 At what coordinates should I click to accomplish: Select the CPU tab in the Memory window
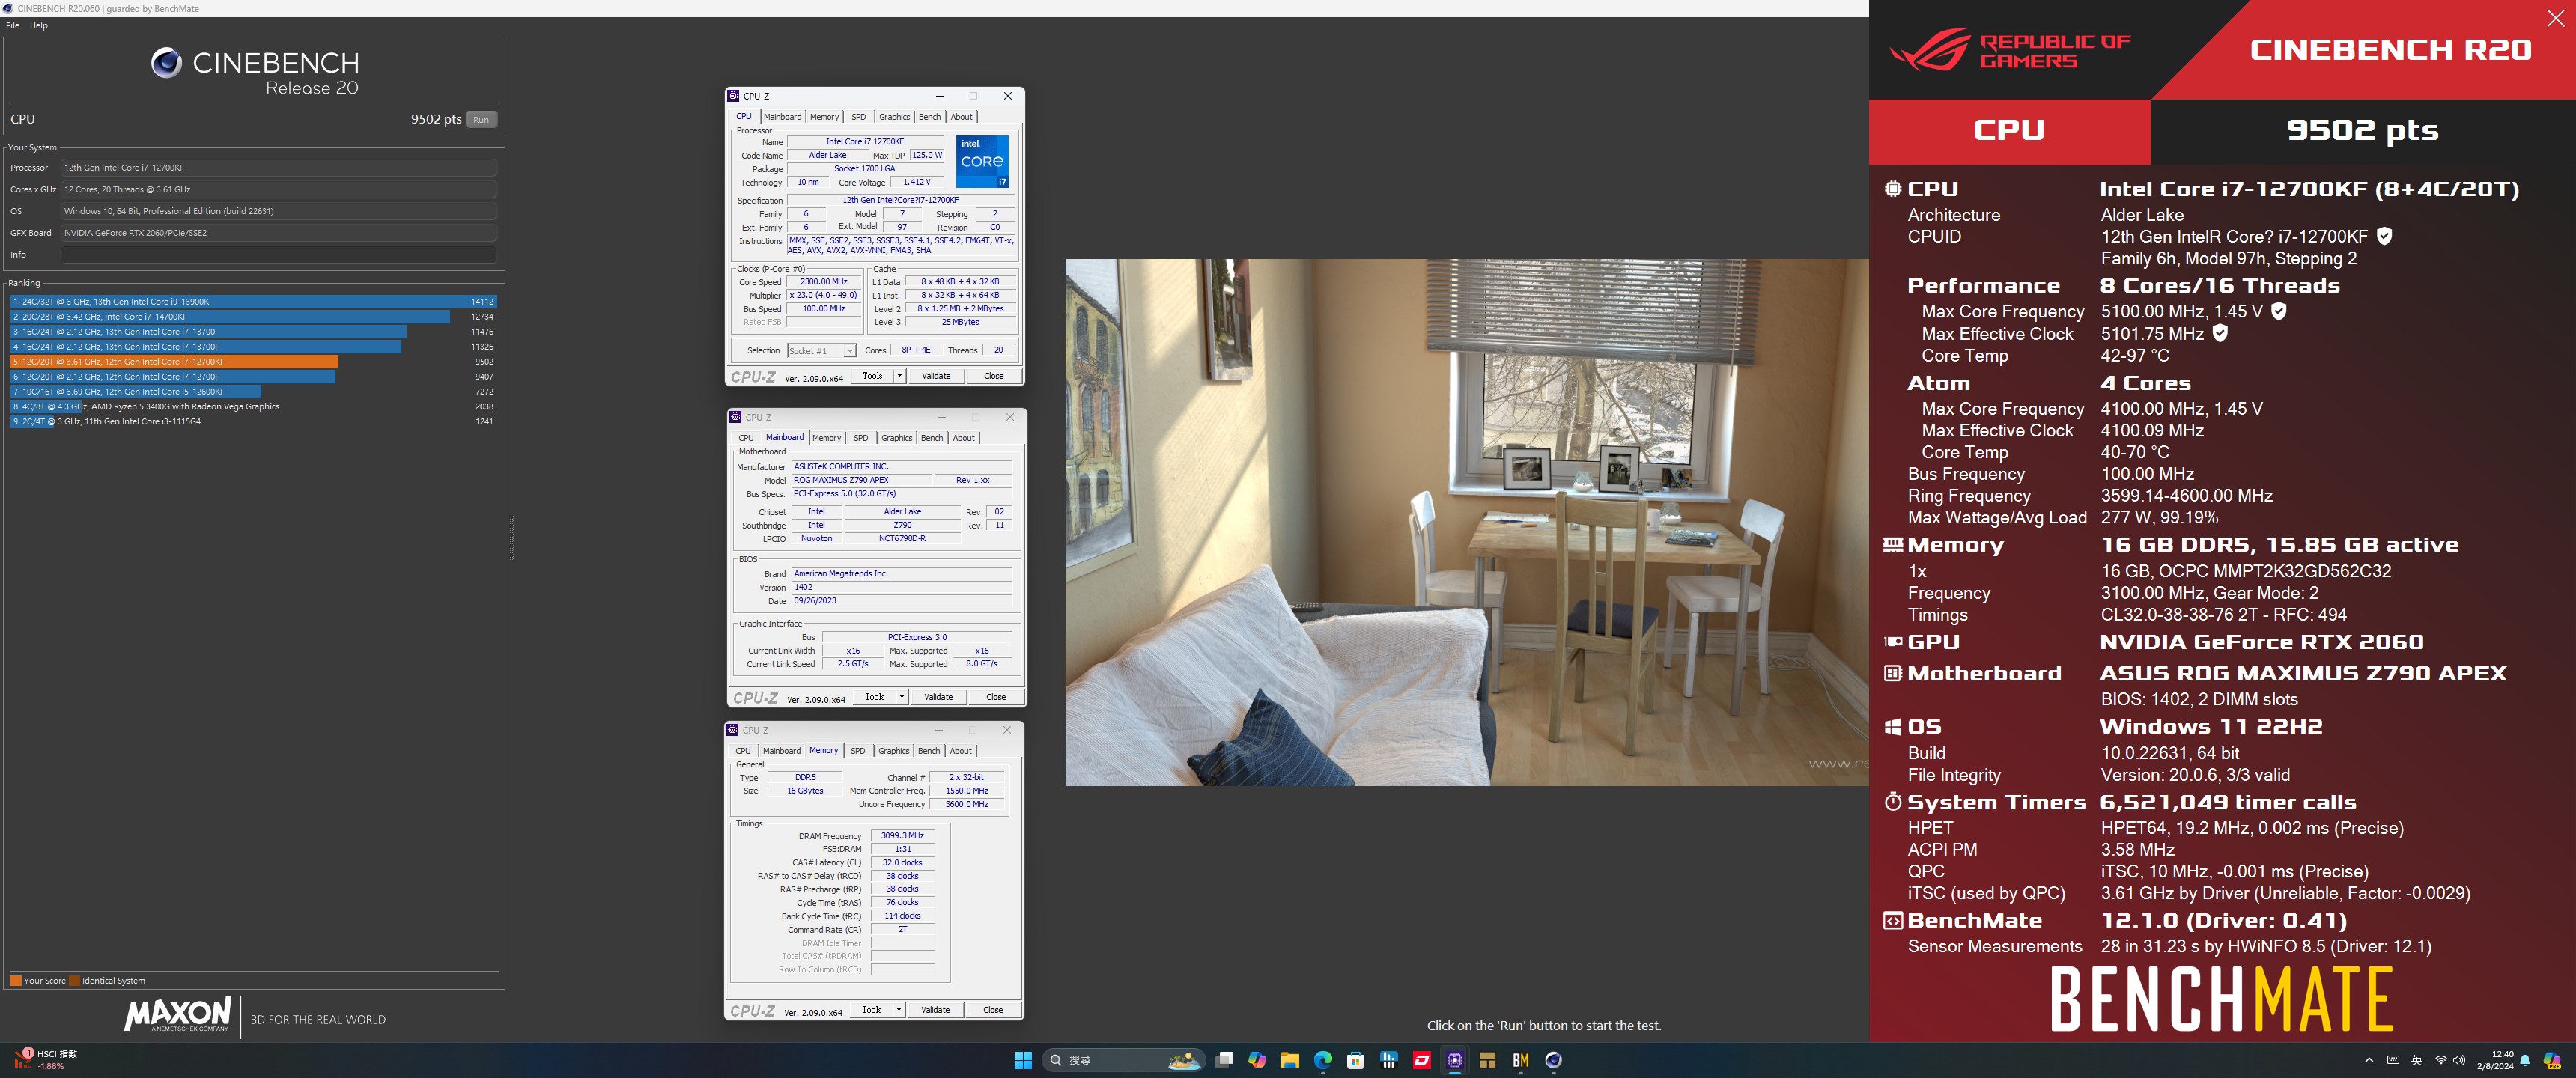coord(743,751)
